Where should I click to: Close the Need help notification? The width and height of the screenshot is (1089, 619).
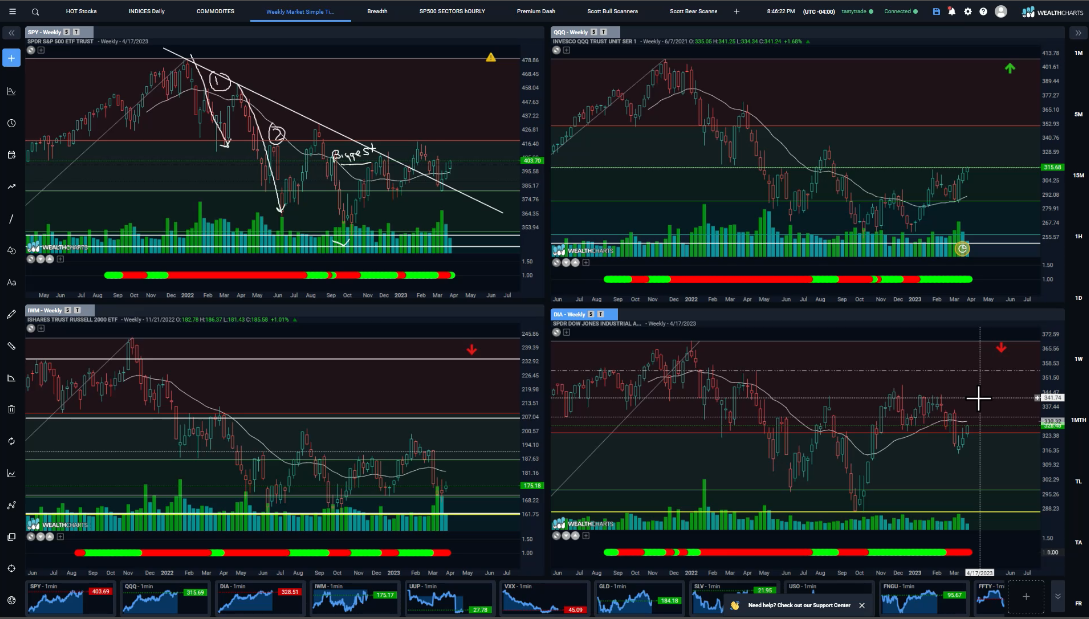(x=862, y=605)
